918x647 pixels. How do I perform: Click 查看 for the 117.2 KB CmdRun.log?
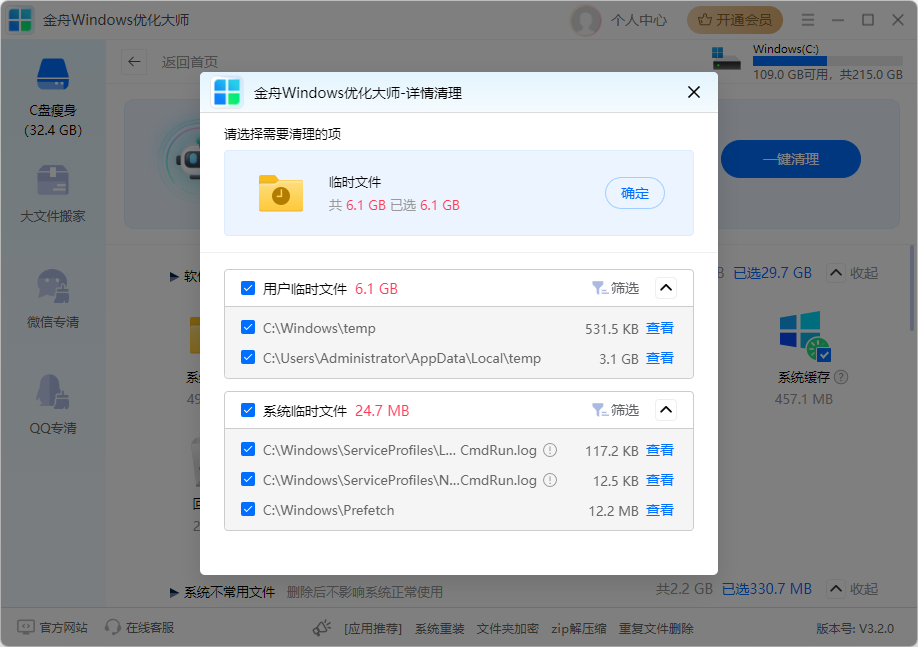click(660, 450)
